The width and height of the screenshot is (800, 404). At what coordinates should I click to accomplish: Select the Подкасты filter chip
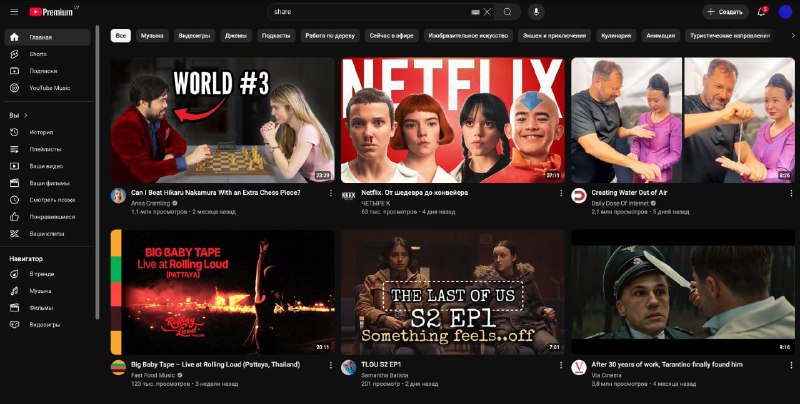click(x=276, y=36)
